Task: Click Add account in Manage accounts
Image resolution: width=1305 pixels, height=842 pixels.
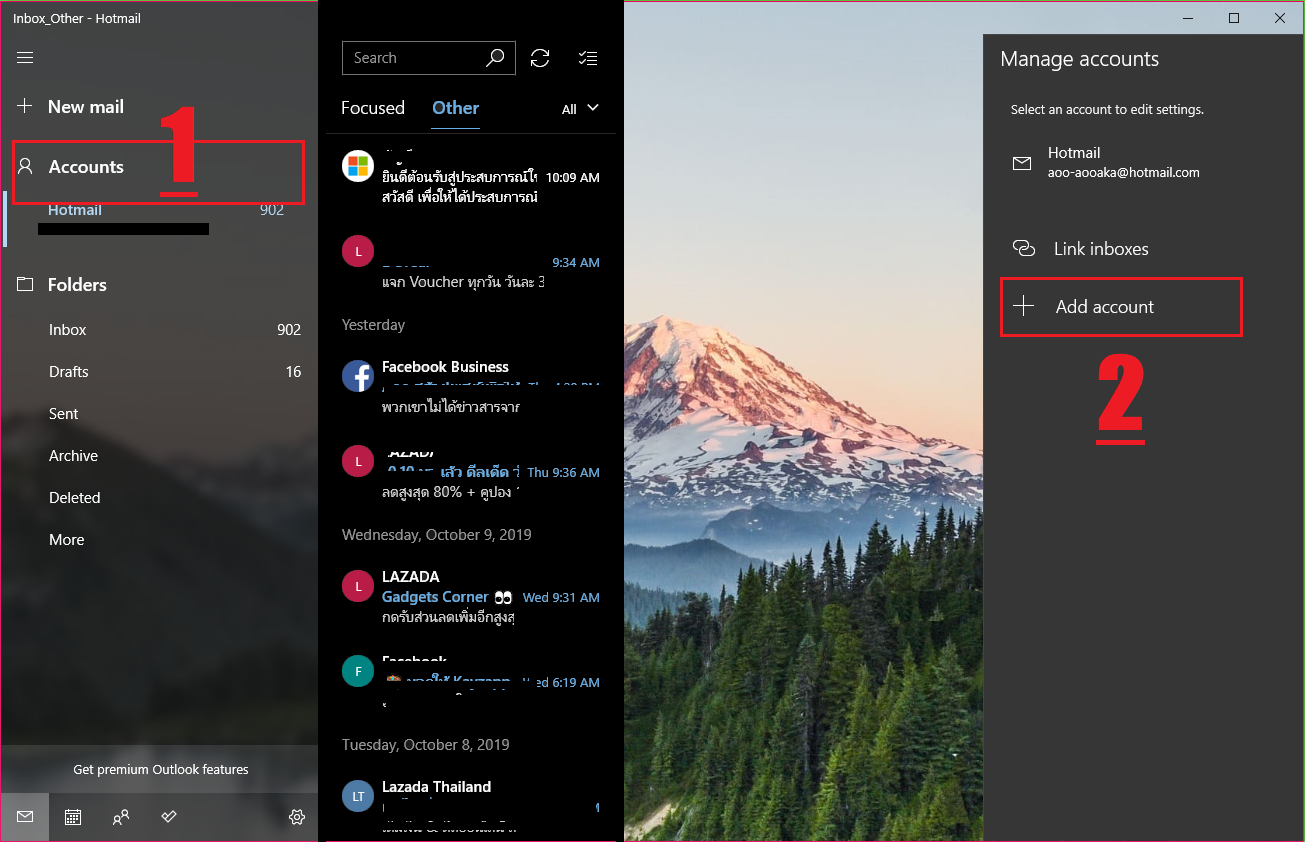Action: coord(1121,307)
